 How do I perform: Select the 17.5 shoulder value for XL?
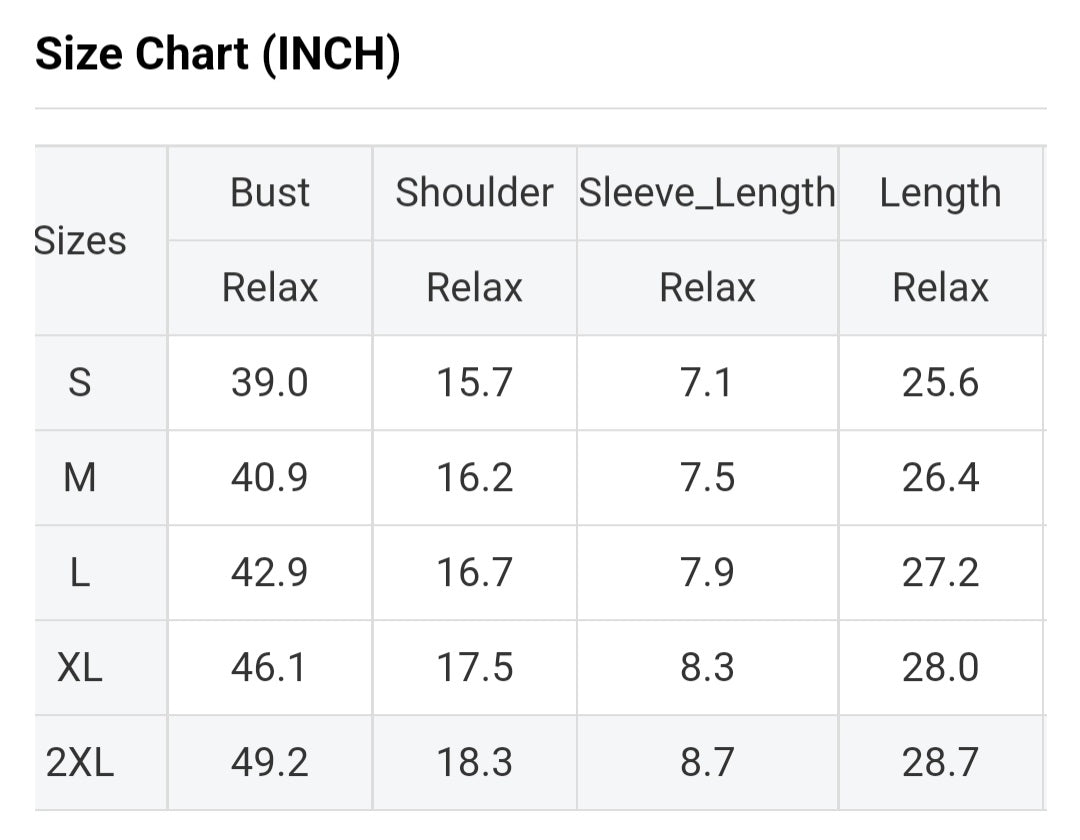click(x=474, y=668)
